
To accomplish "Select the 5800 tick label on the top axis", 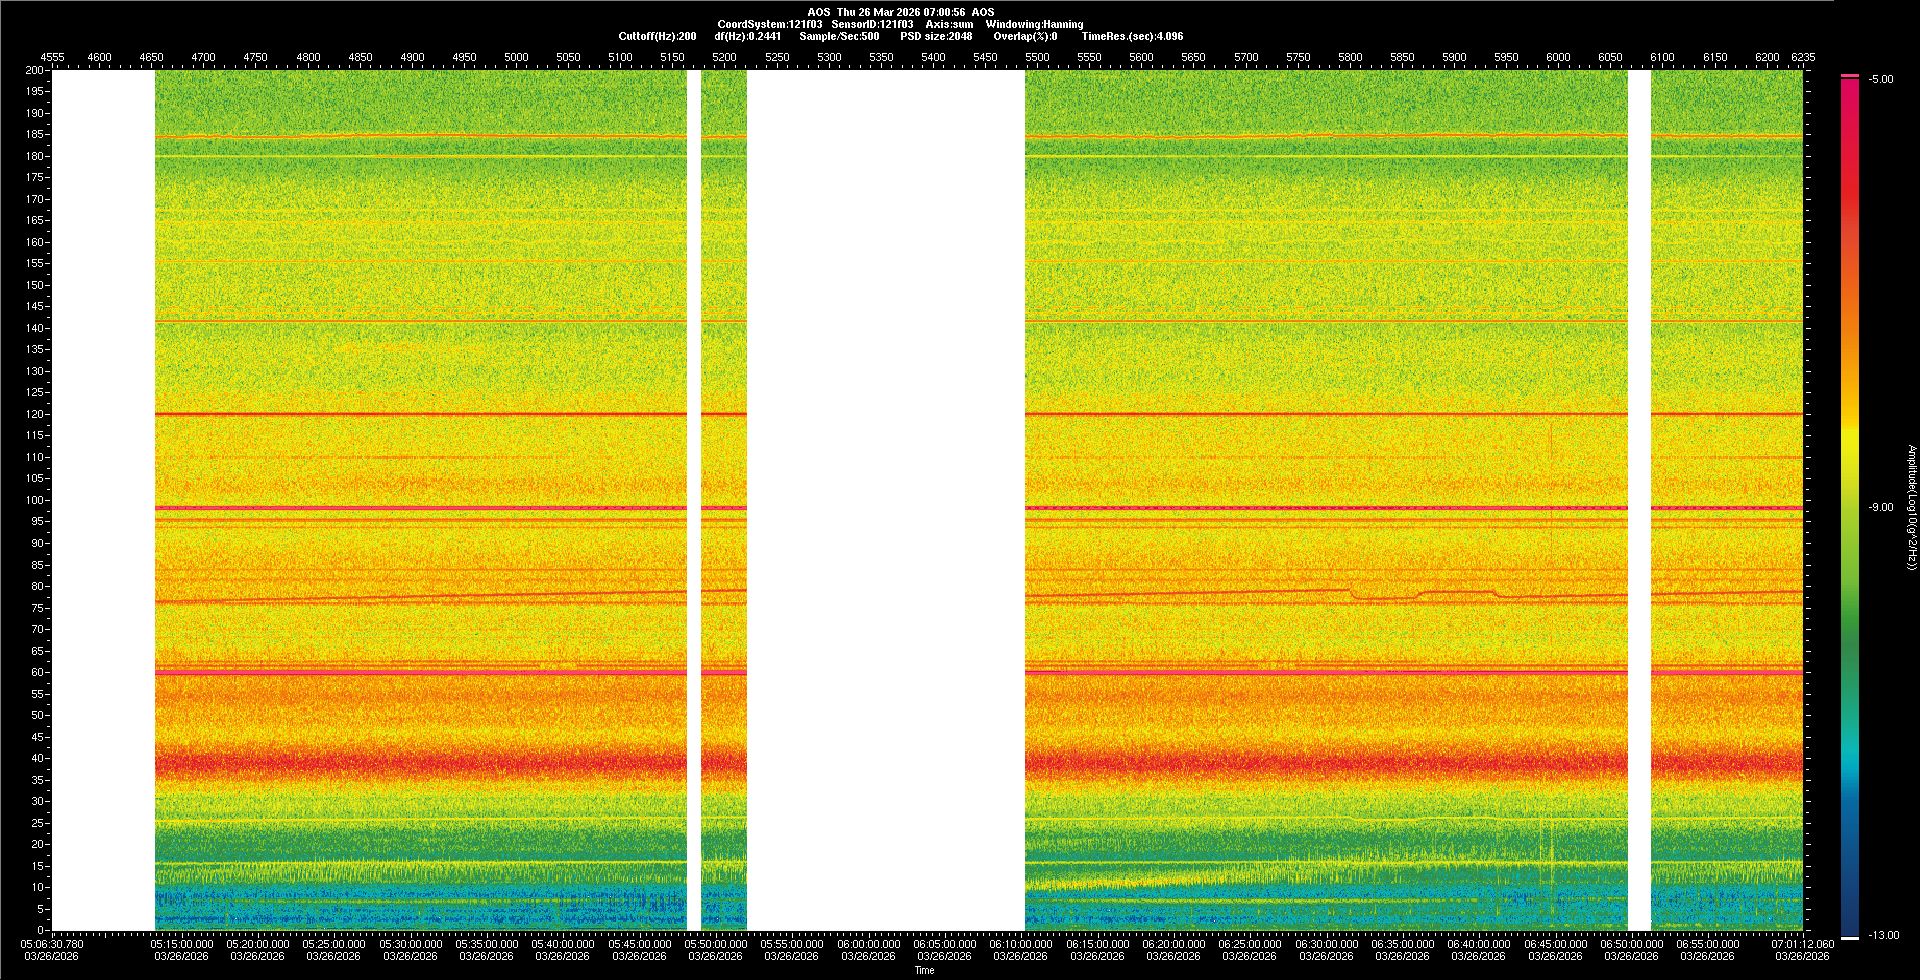I will [x=1350, y=57].
